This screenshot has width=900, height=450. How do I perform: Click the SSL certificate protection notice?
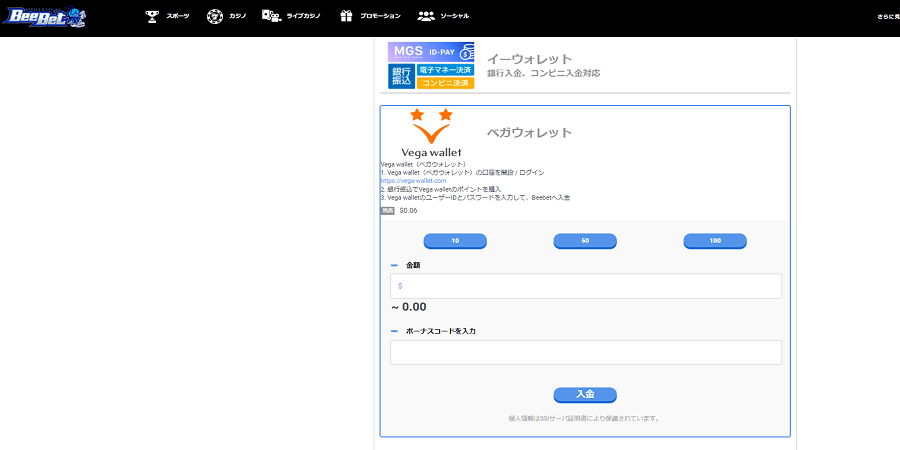[x=585, y=418]
